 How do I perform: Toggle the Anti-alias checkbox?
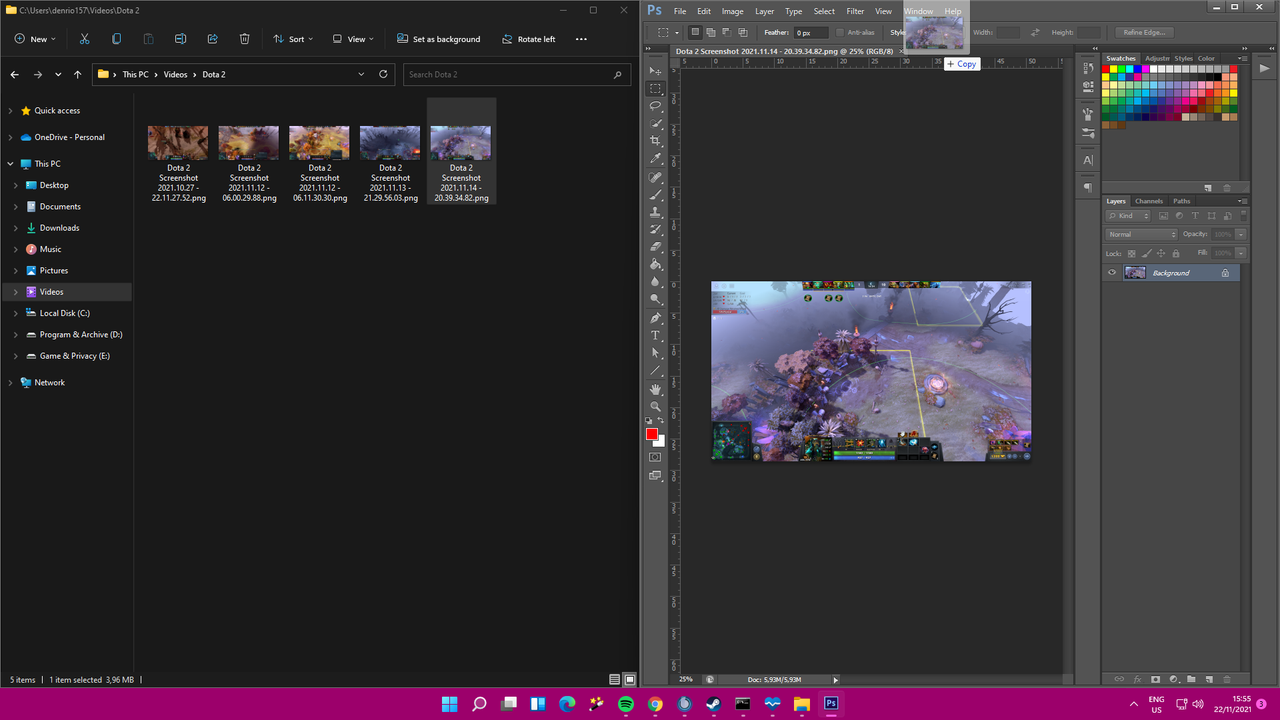840,33
